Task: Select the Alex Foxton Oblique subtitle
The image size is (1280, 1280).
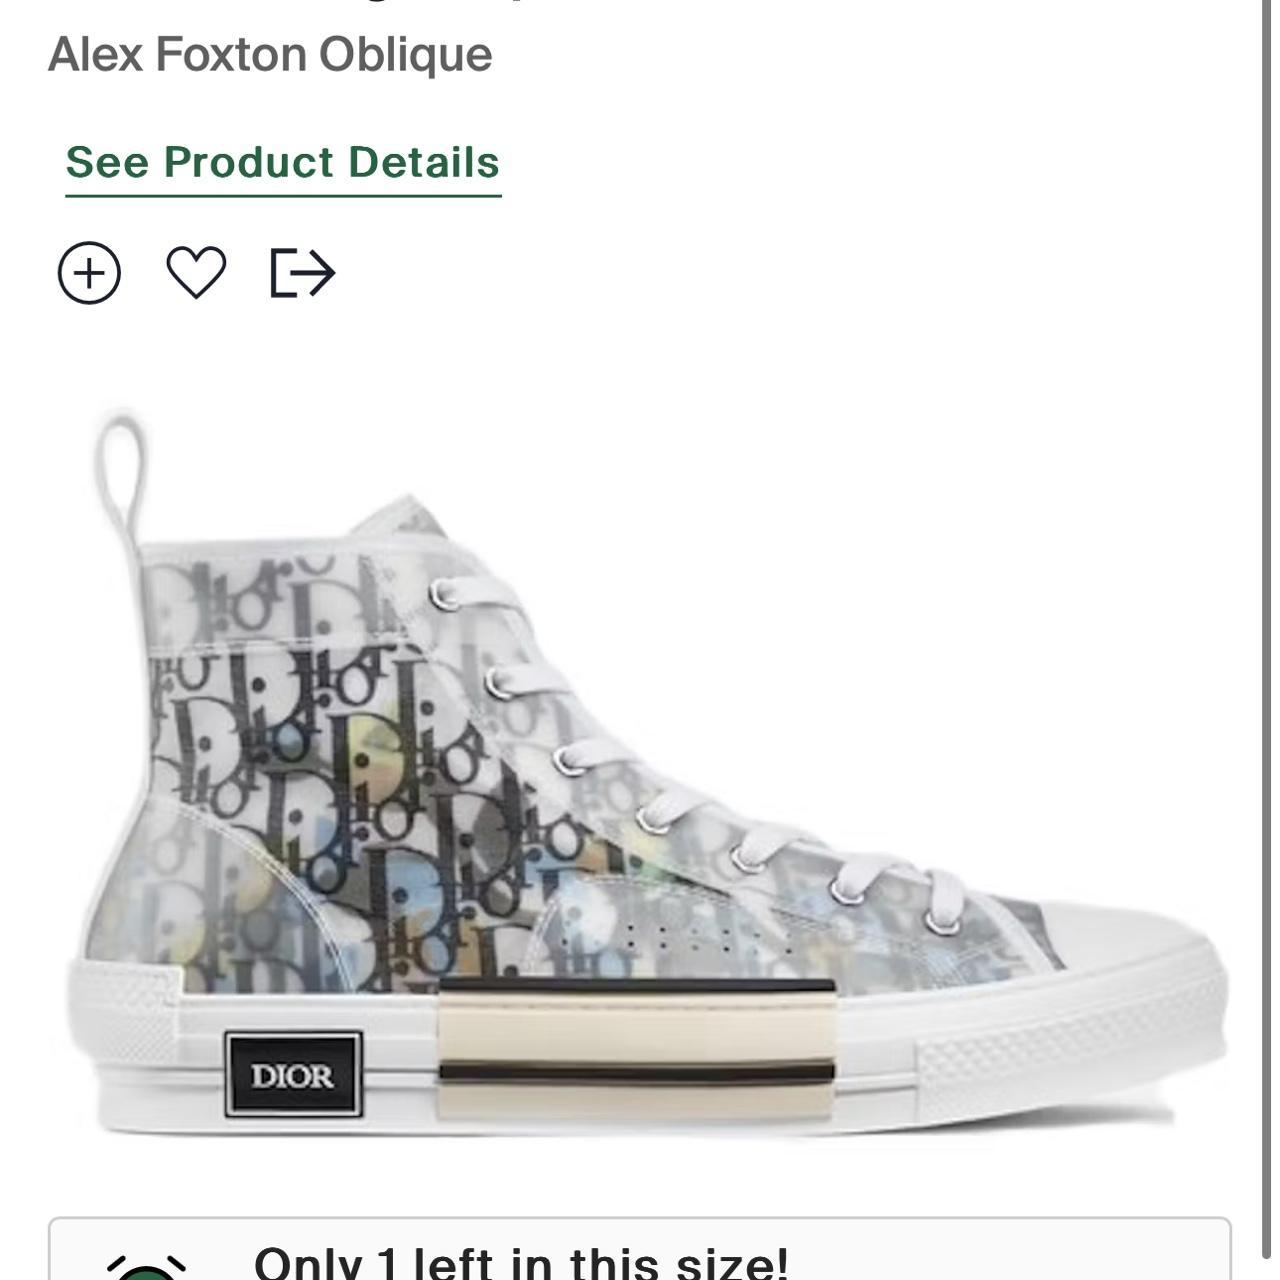Action: tap(270, 54)
